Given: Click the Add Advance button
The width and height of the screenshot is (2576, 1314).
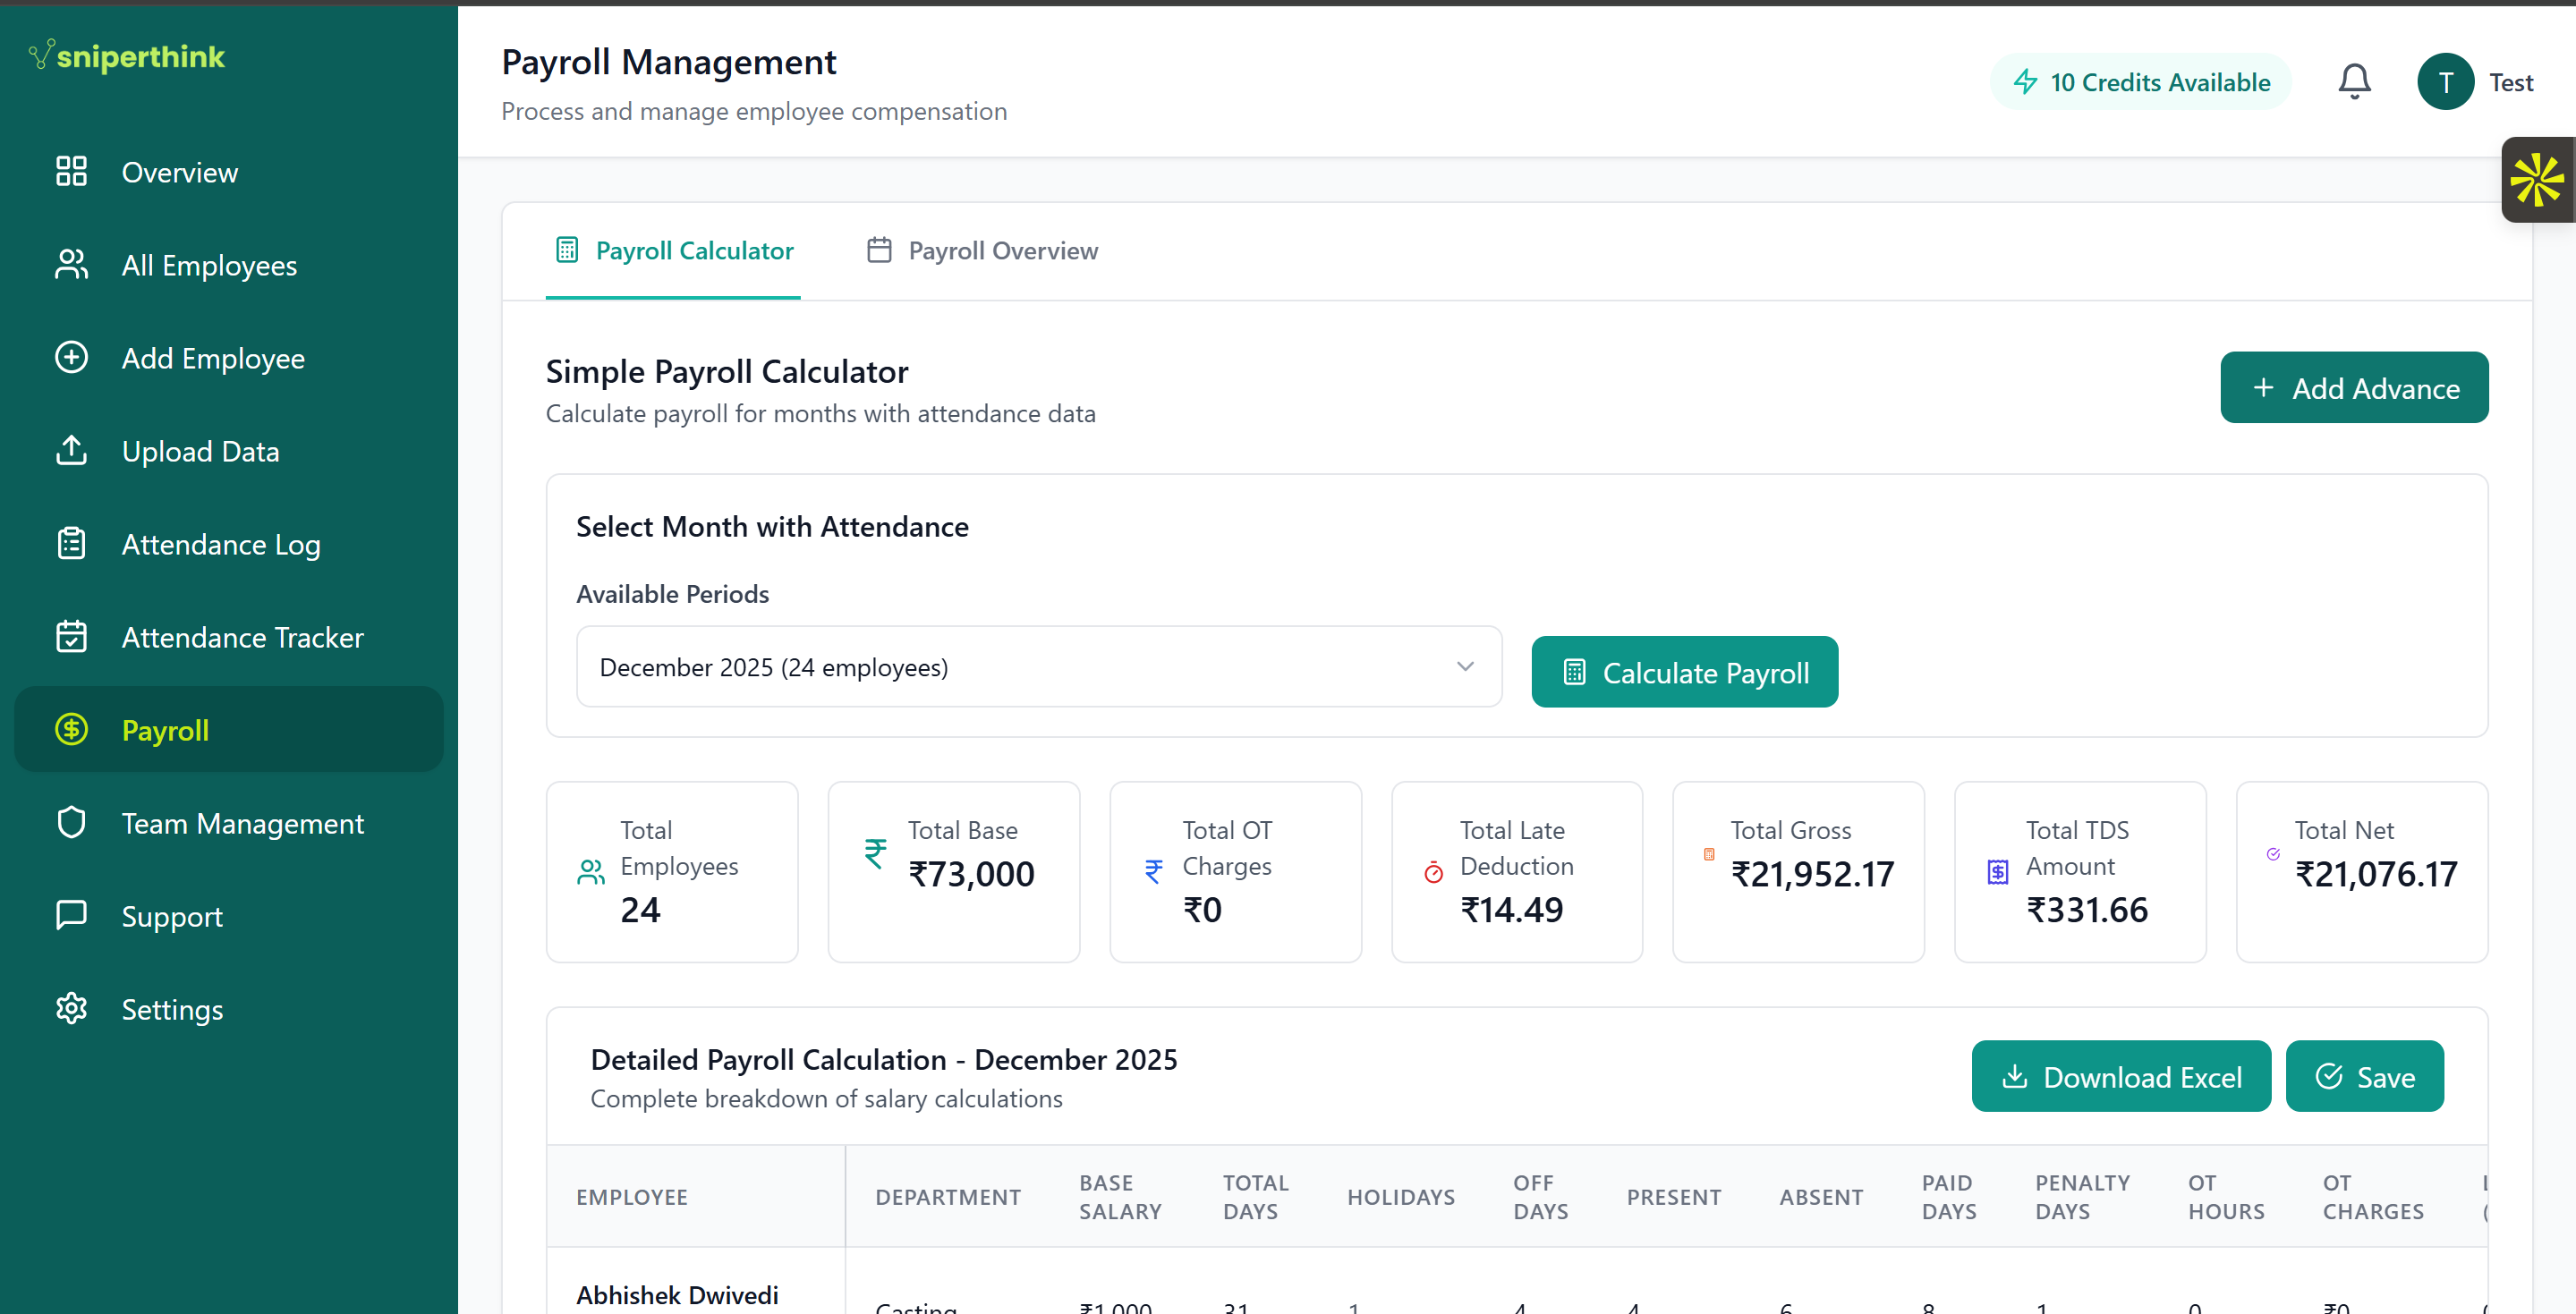Looking at the screenshot, I should pyautogui.click(x=2354, y=387).
